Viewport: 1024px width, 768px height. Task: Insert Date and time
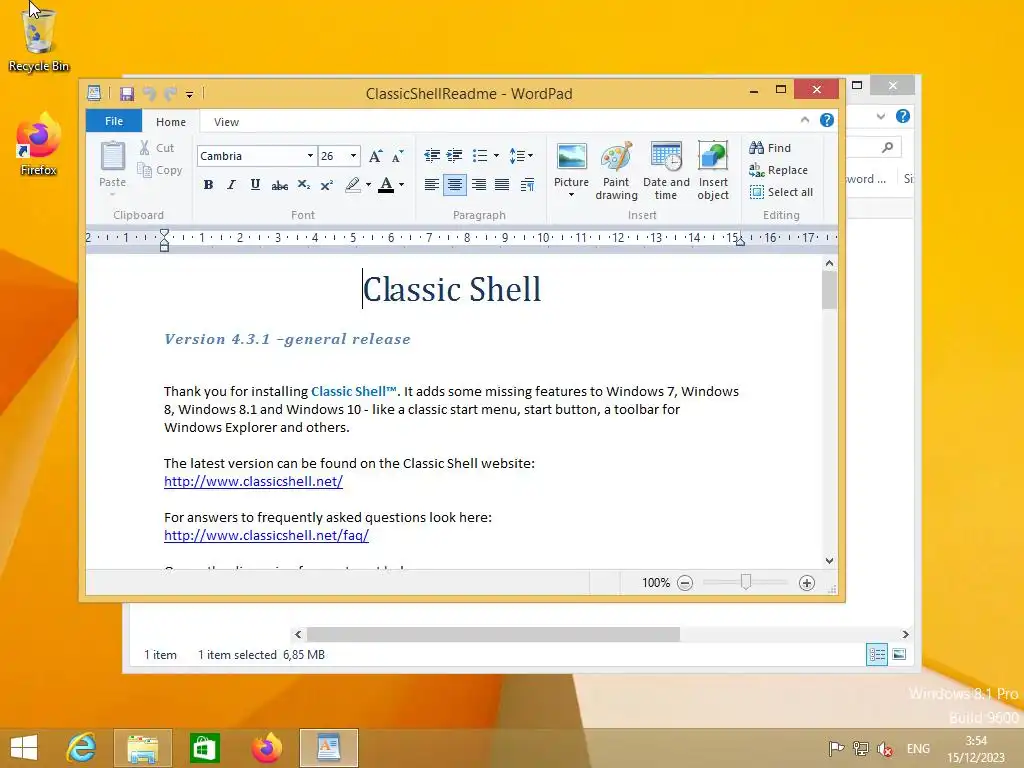(x=666, y=170)
